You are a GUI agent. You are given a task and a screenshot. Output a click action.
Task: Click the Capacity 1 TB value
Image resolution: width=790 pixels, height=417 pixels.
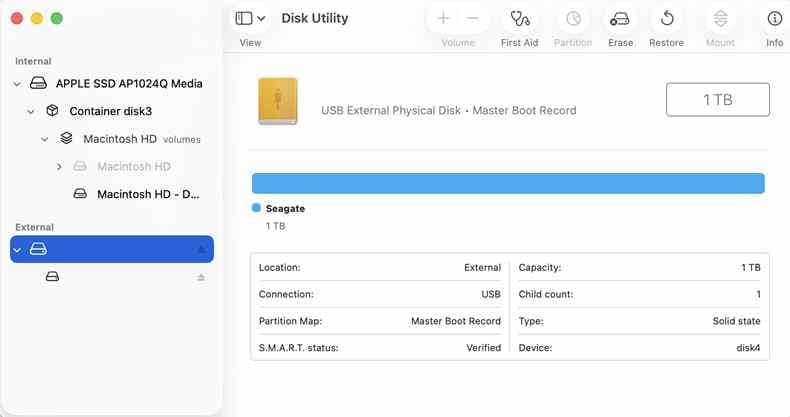[x=751, y=267]
